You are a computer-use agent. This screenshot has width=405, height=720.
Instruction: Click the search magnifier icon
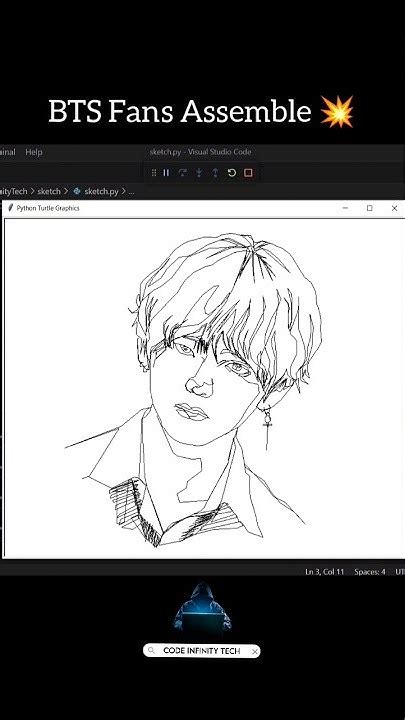click(x=152, y=651)
